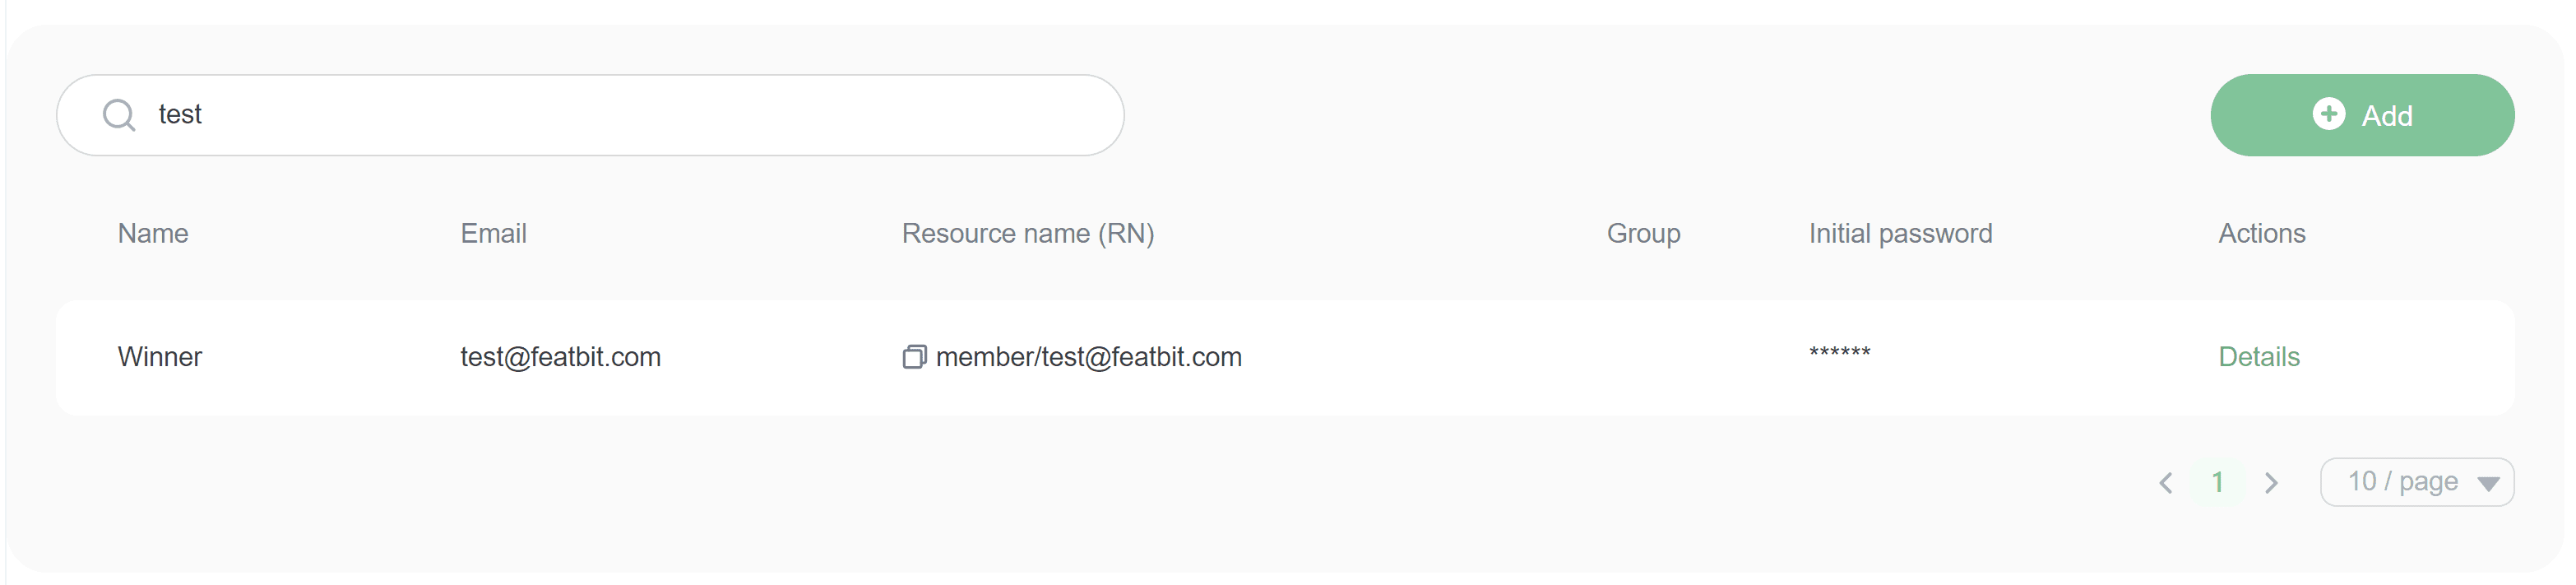This screenshot has height=585, width=2576.
Task: Open Details for the Winner member
Action: point(2258,357)
